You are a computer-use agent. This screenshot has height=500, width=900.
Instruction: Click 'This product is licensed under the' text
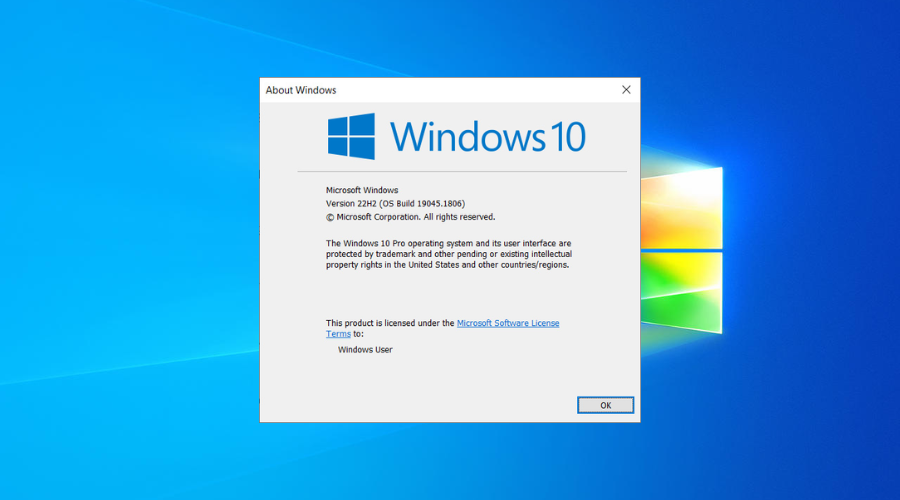point(390,323)
